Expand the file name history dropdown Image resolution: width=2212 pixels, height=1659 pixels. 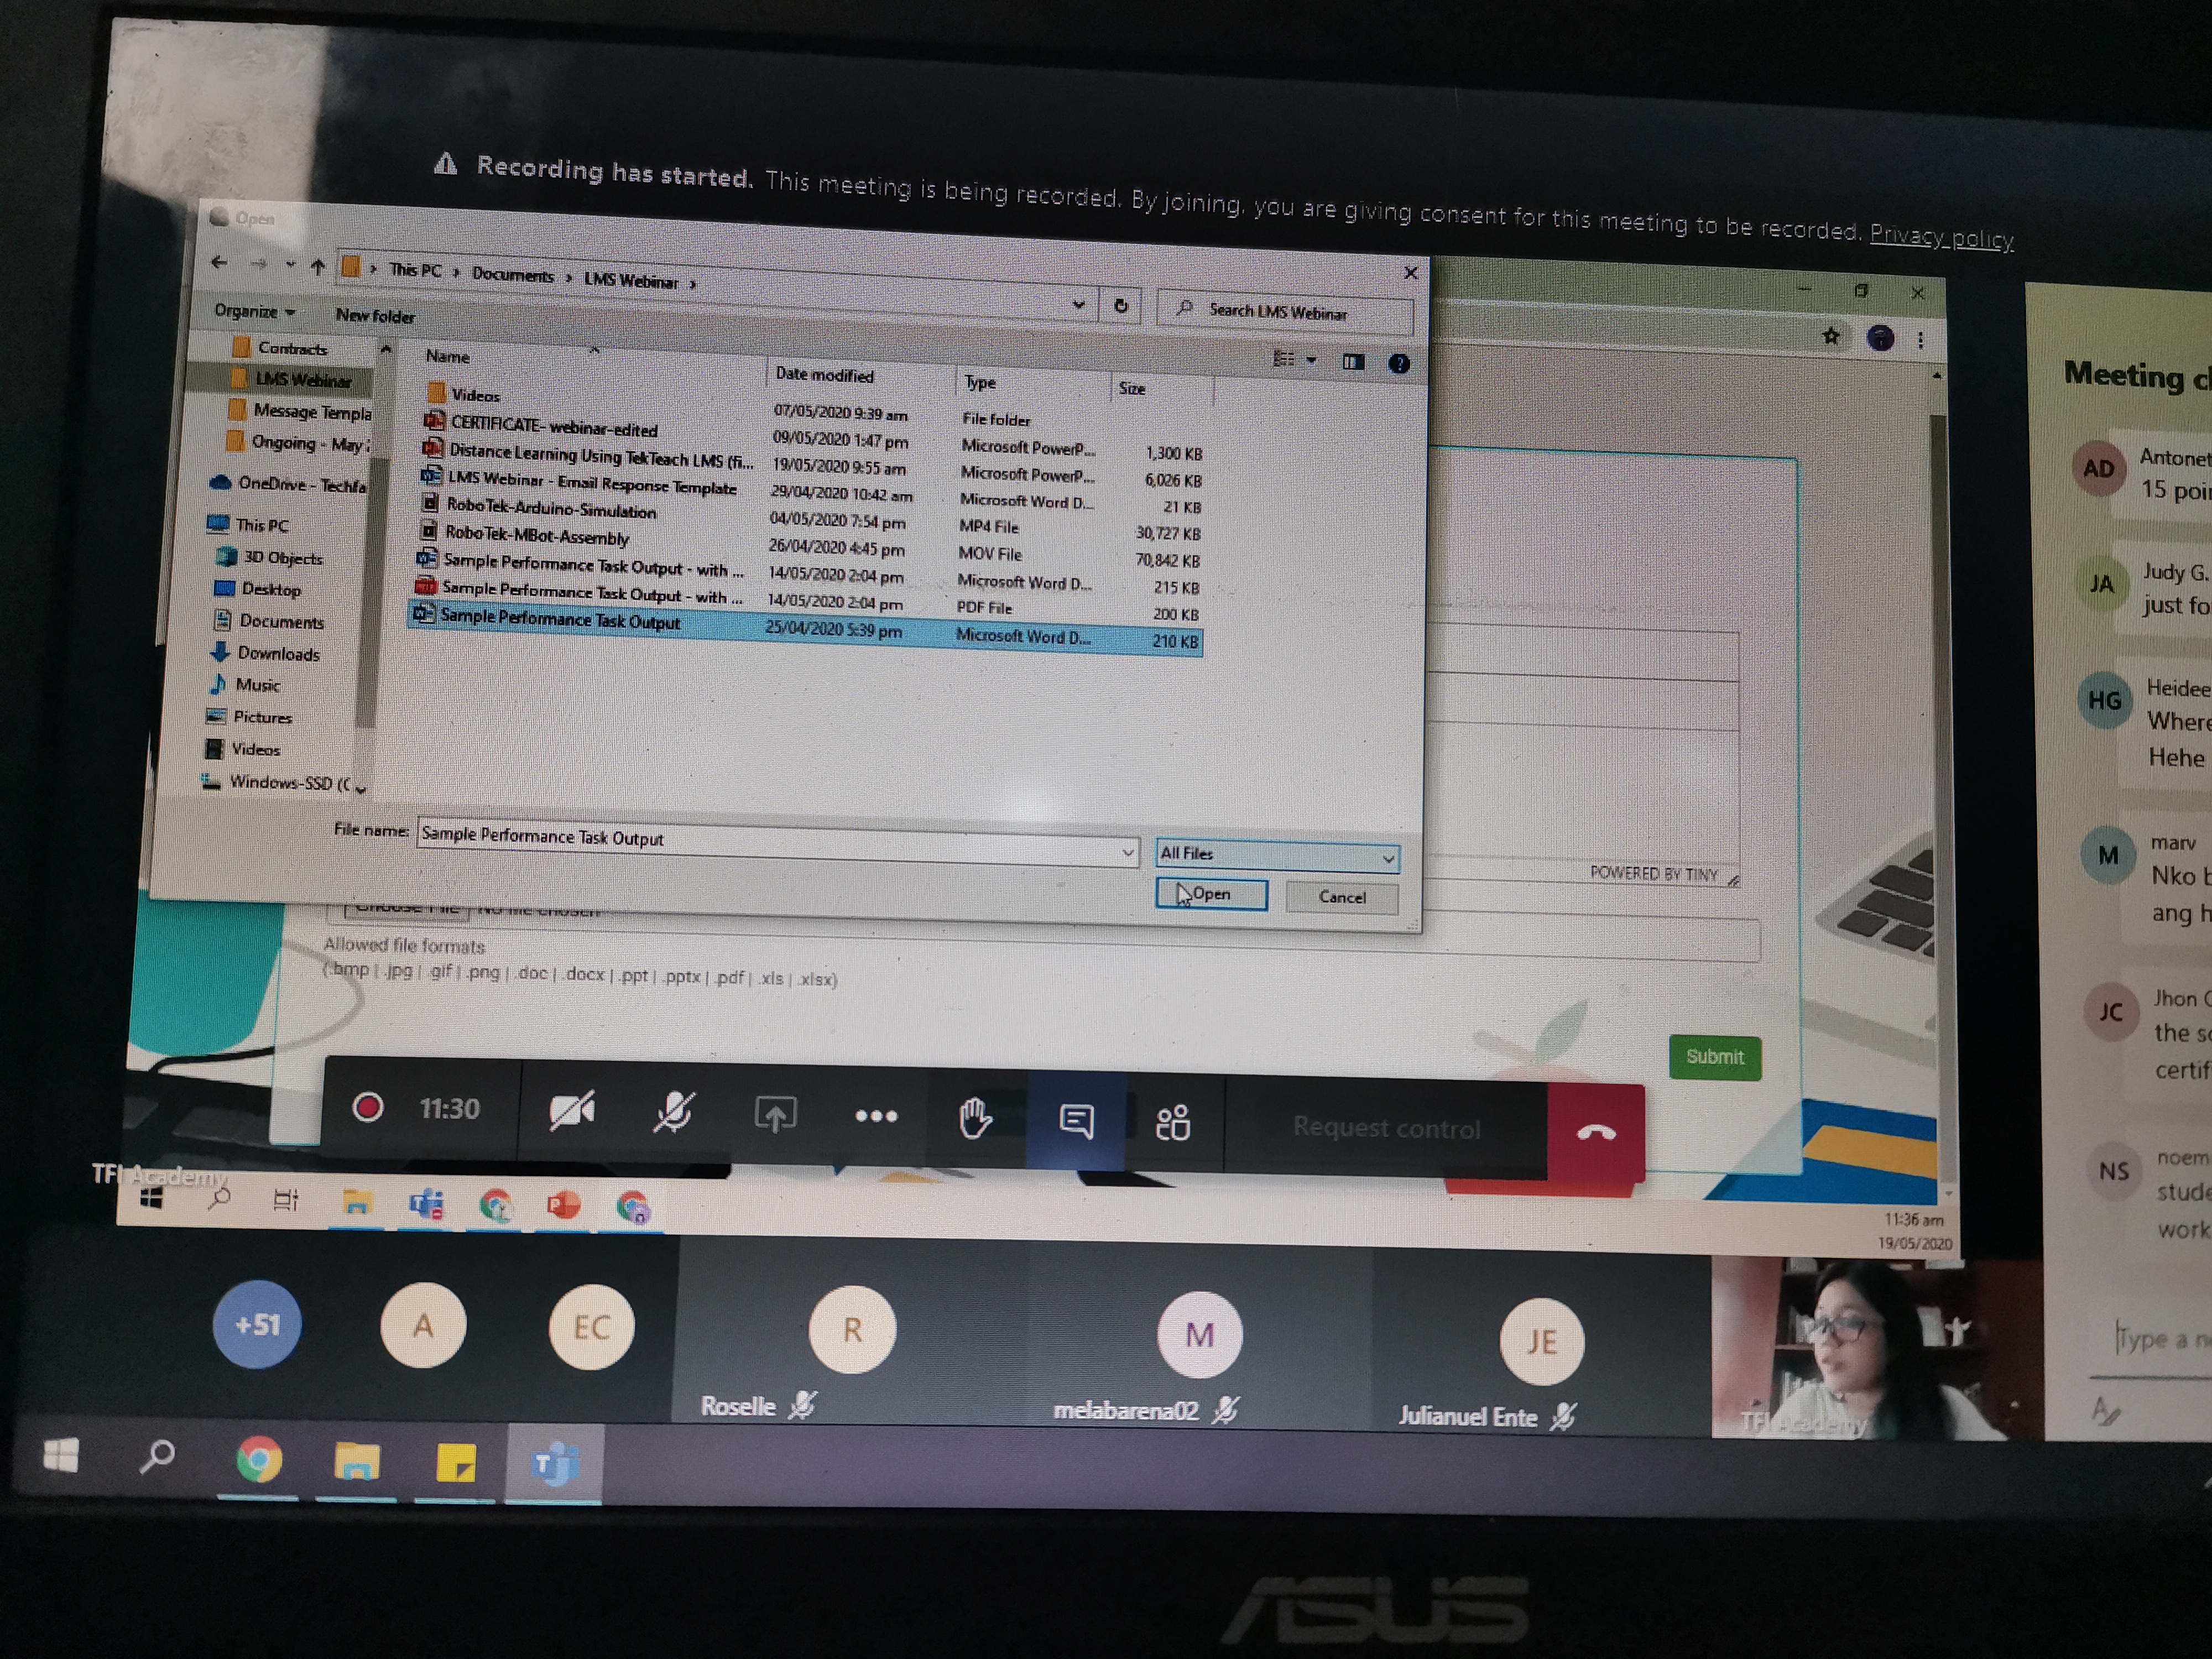[1127, 852]
